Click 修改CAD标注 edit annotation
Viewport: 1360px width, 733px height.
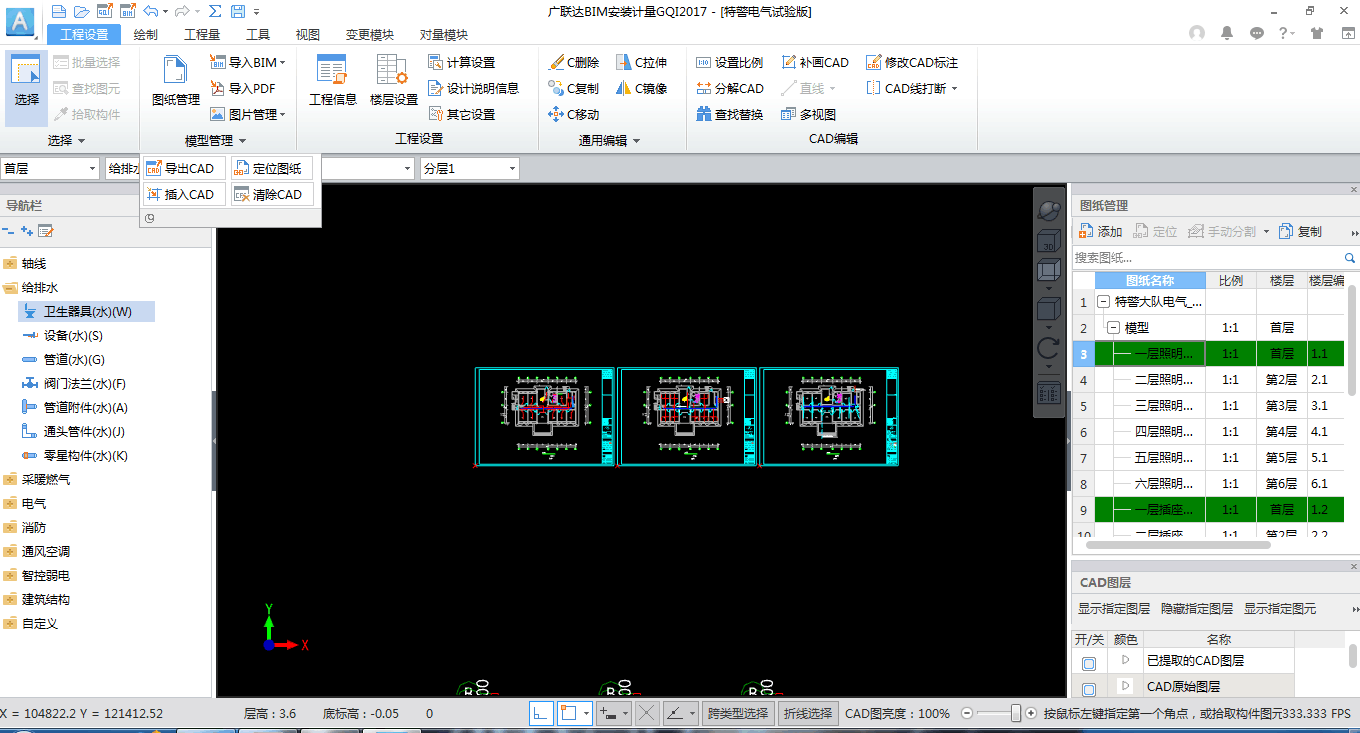912,62
